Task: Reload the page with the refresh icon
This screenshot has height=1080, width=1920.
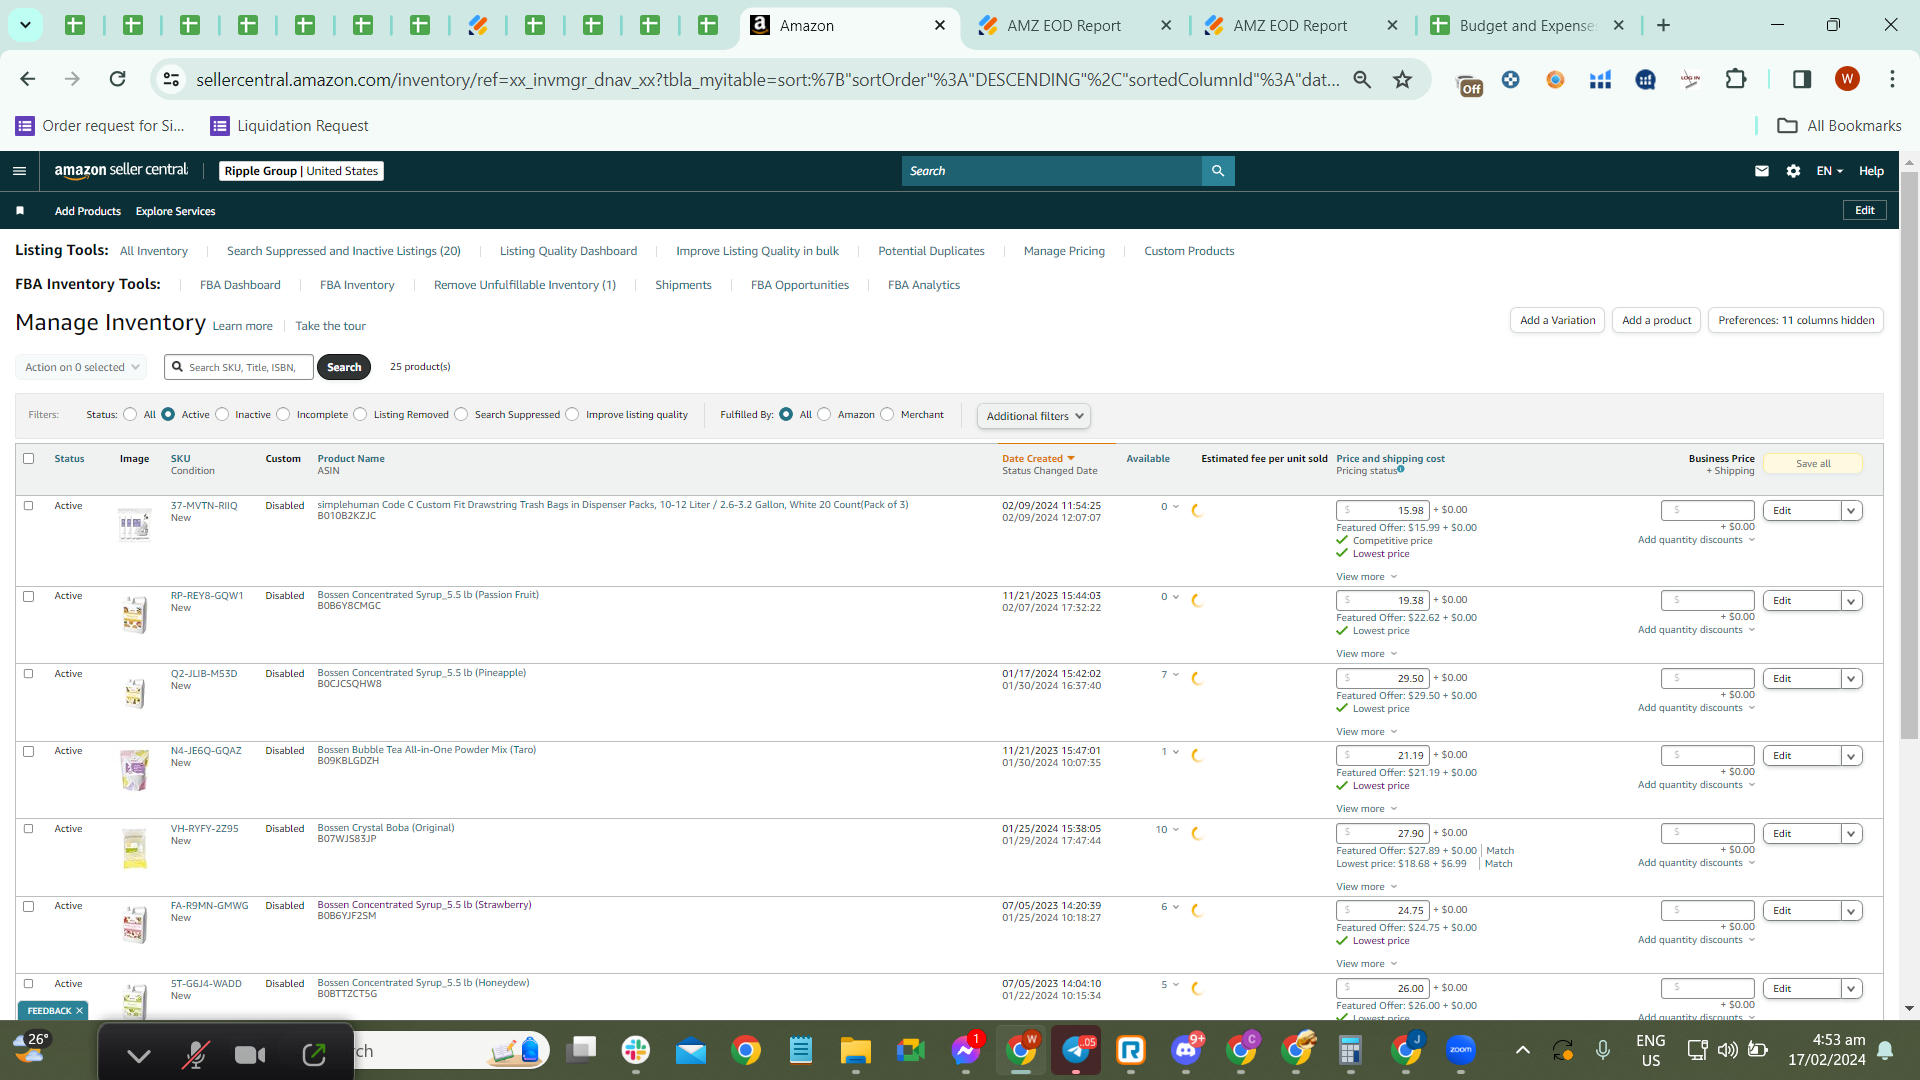Action: 118,79
